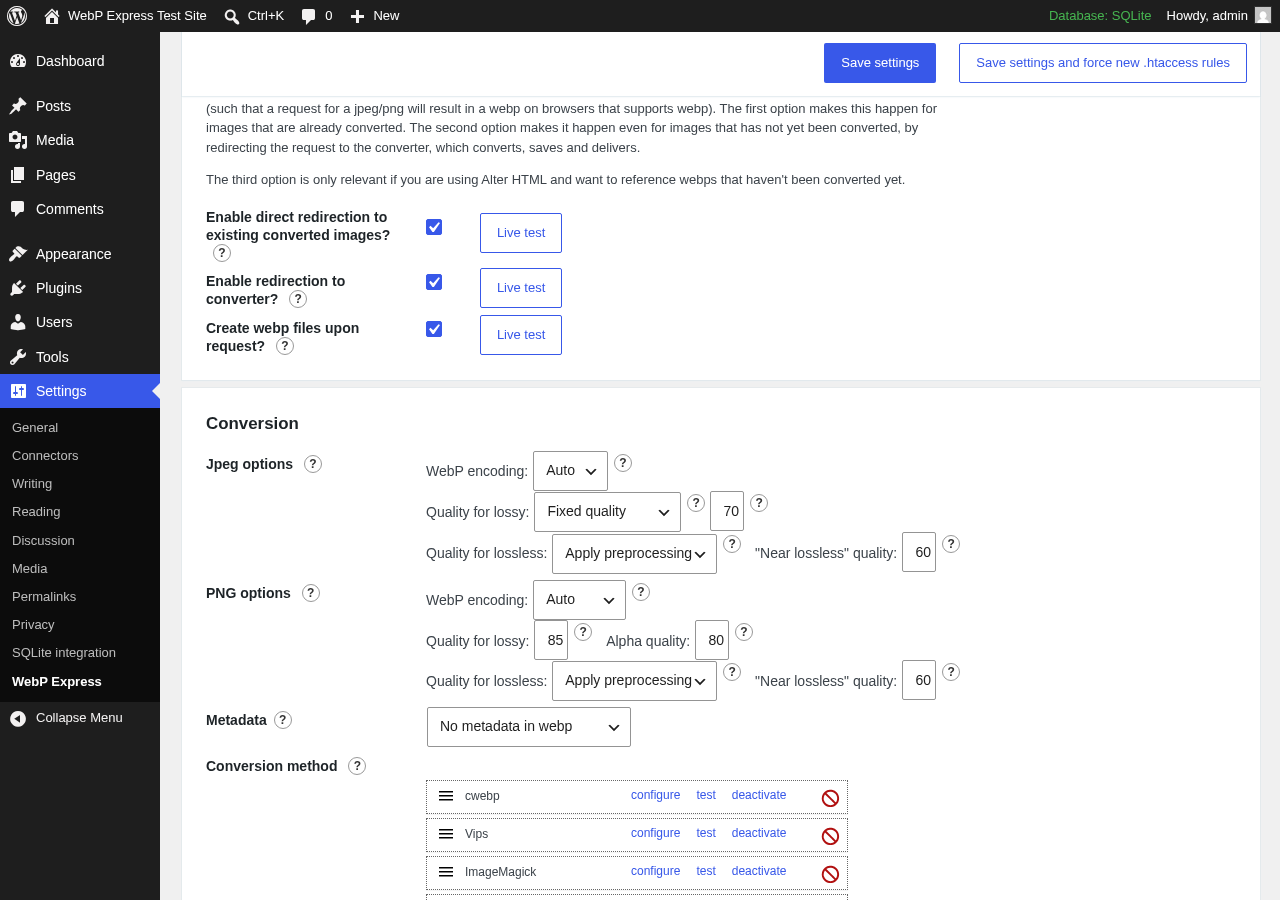Click the Dashboard gauge icon
The image size is (1280, 900).
pyautogui.click(x=18, y=61)
